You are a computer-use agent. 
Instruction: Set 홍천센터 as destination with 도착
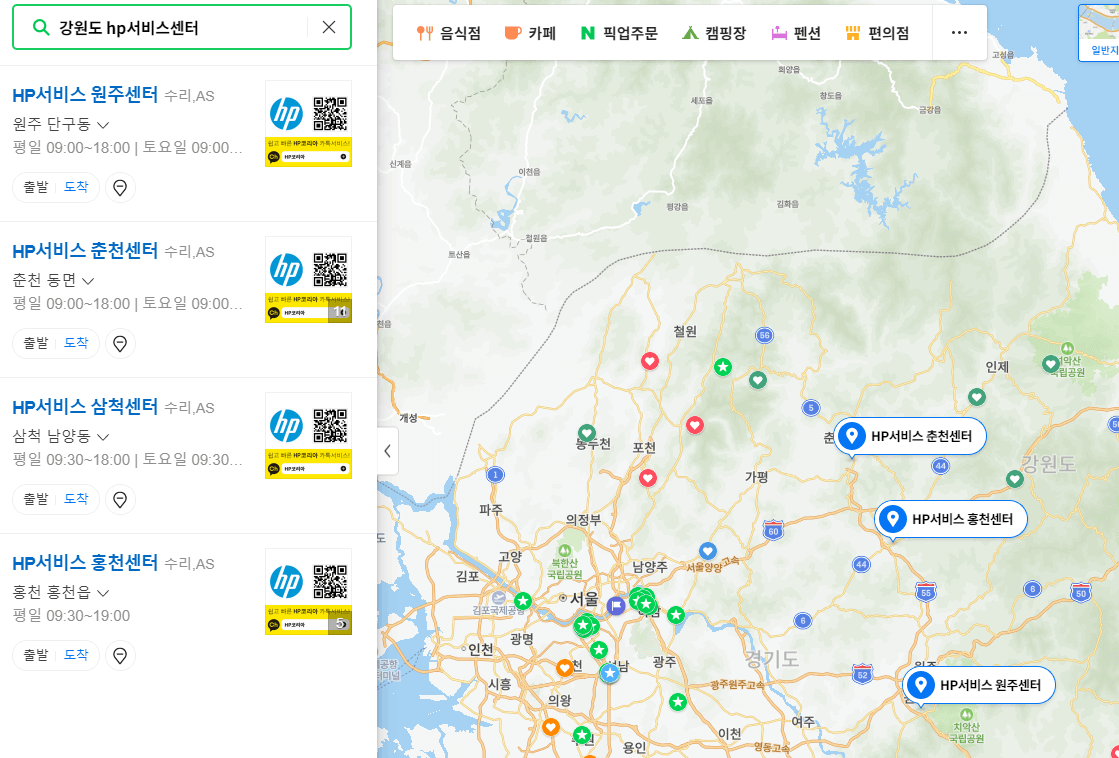76,655
